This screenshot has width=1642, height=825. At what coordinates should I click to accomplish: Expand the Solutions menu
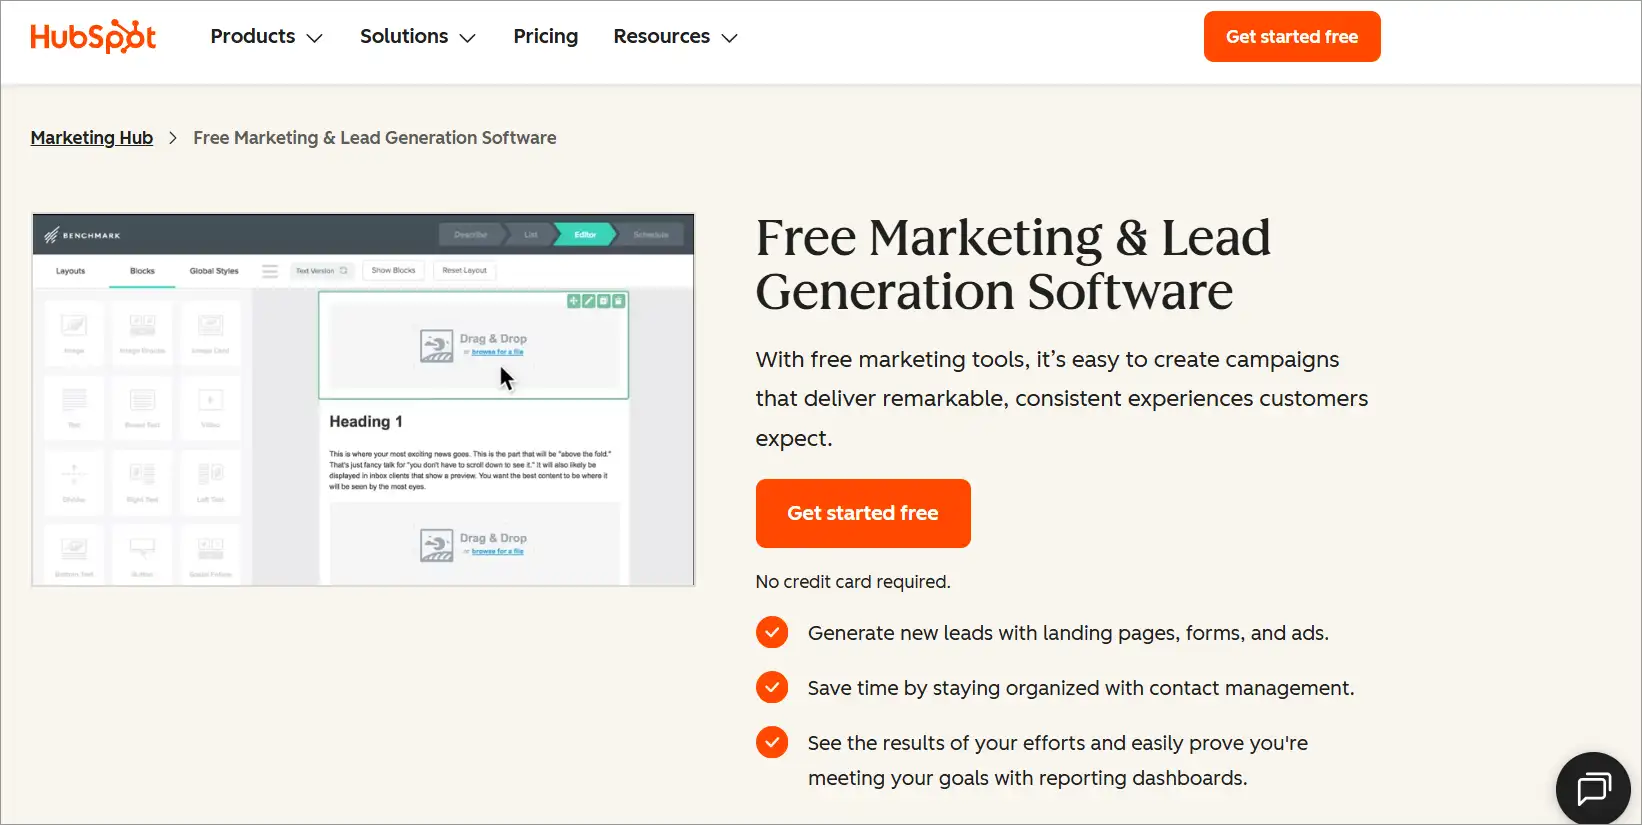417,37
